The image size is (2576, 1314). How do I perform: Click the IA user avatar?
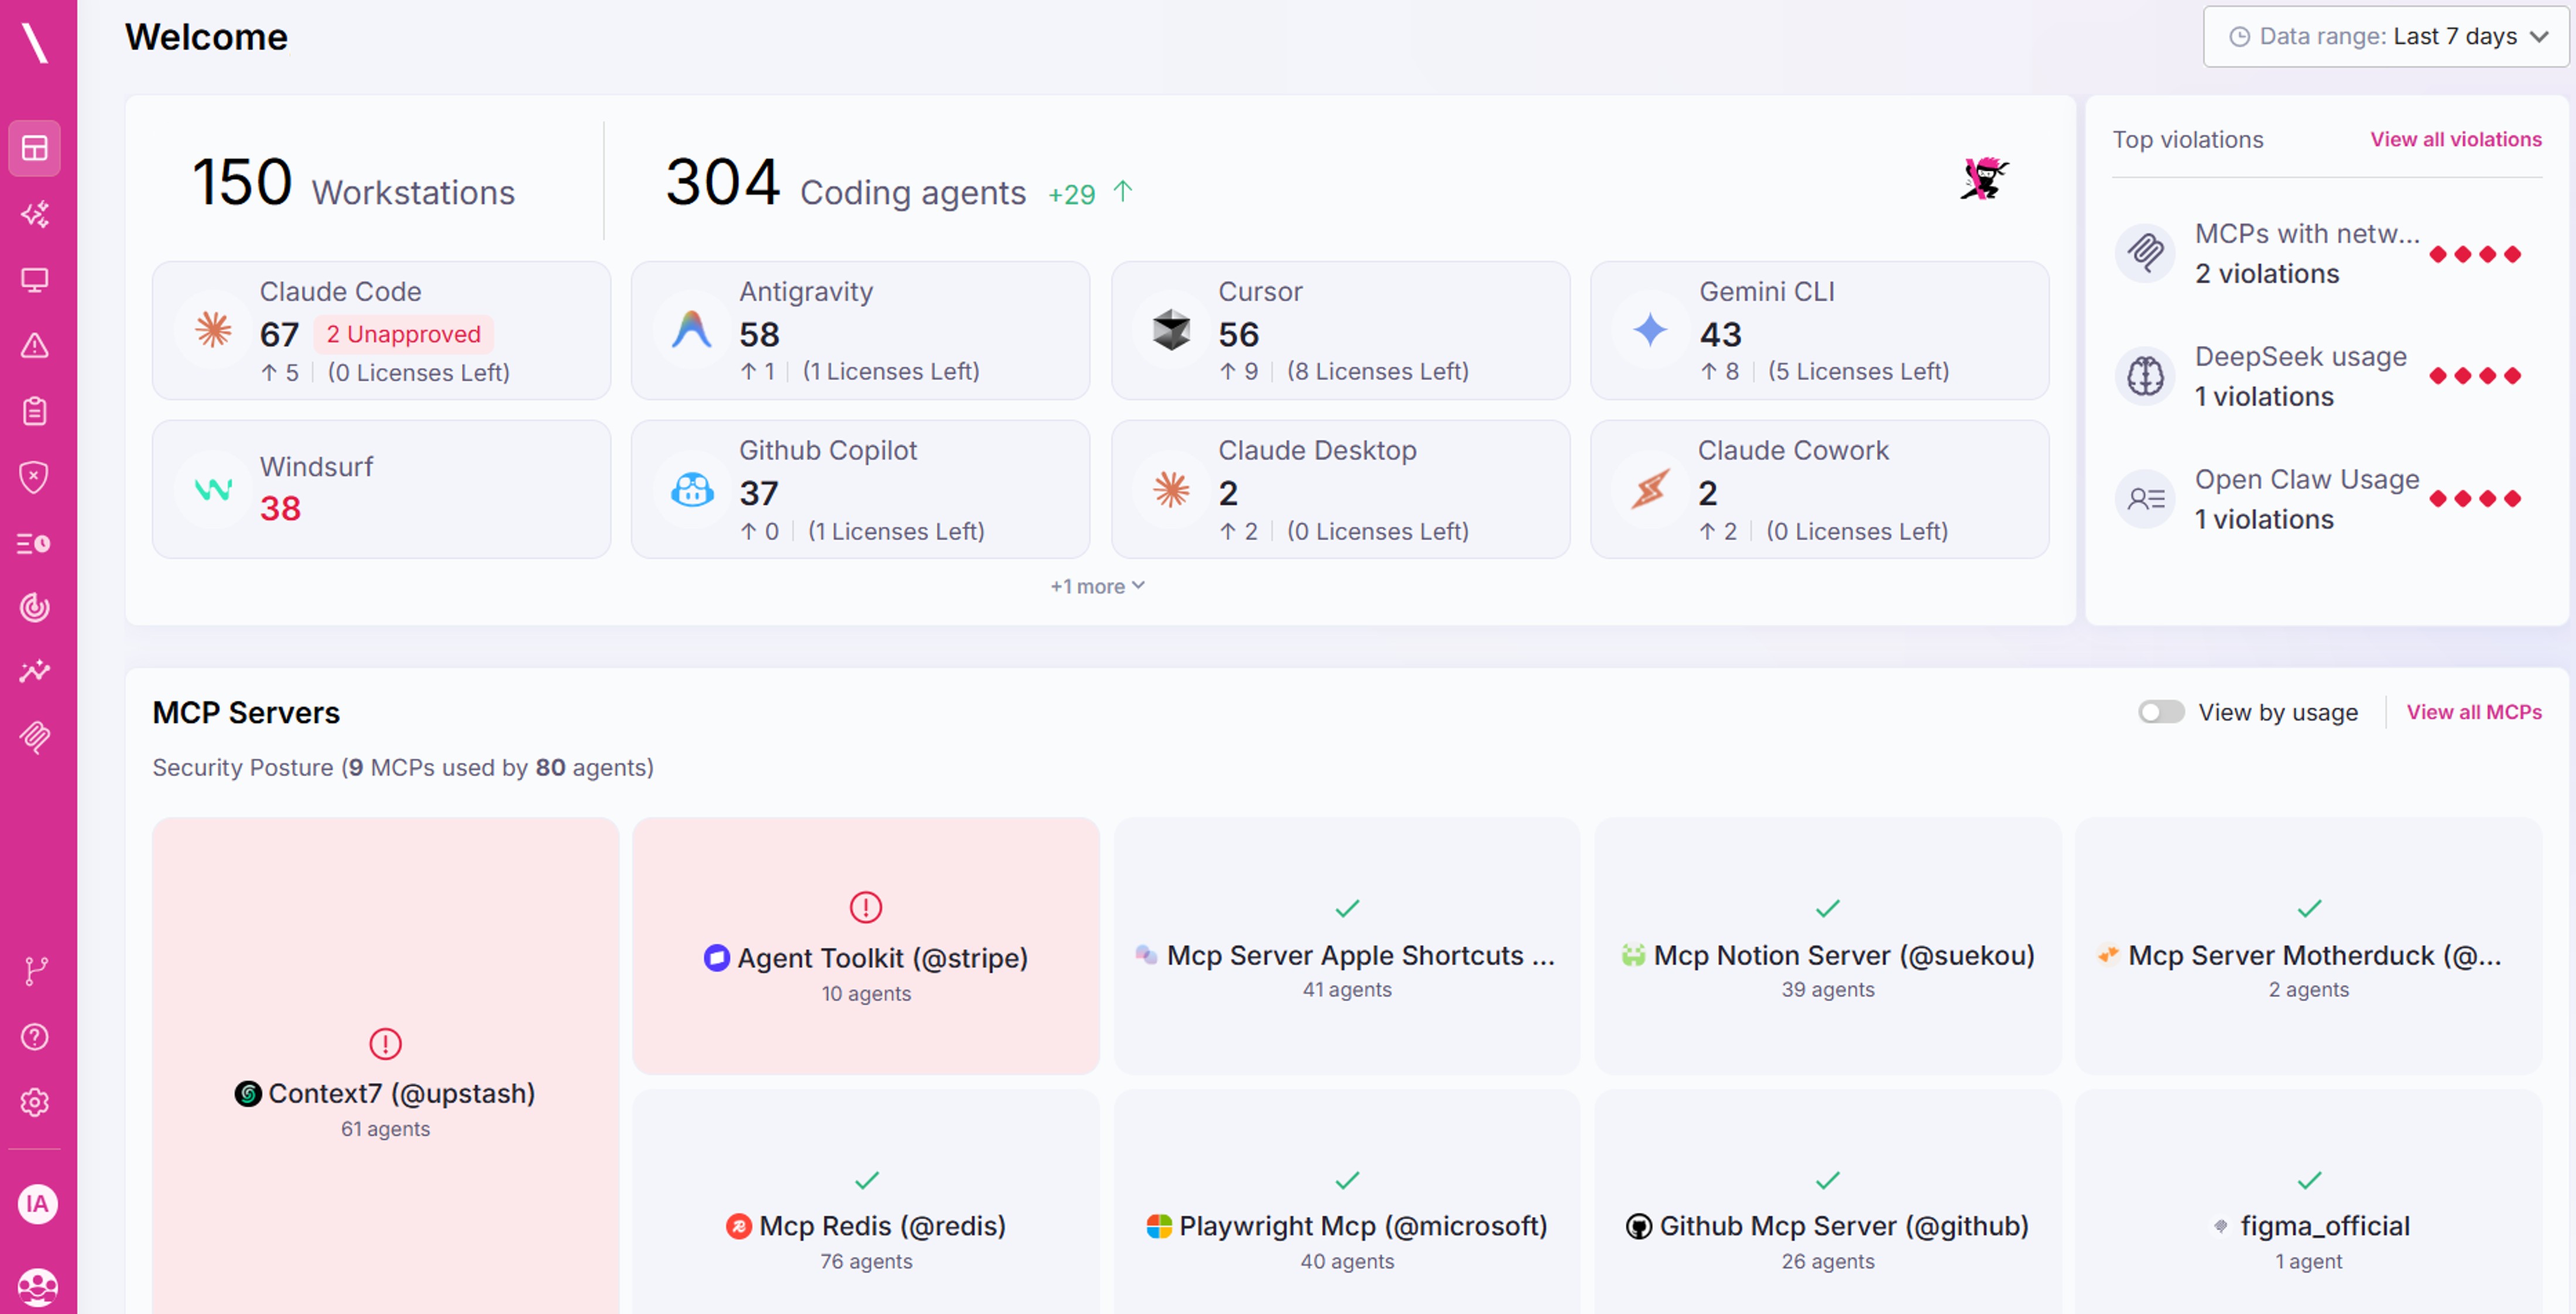click(37, 1203)
